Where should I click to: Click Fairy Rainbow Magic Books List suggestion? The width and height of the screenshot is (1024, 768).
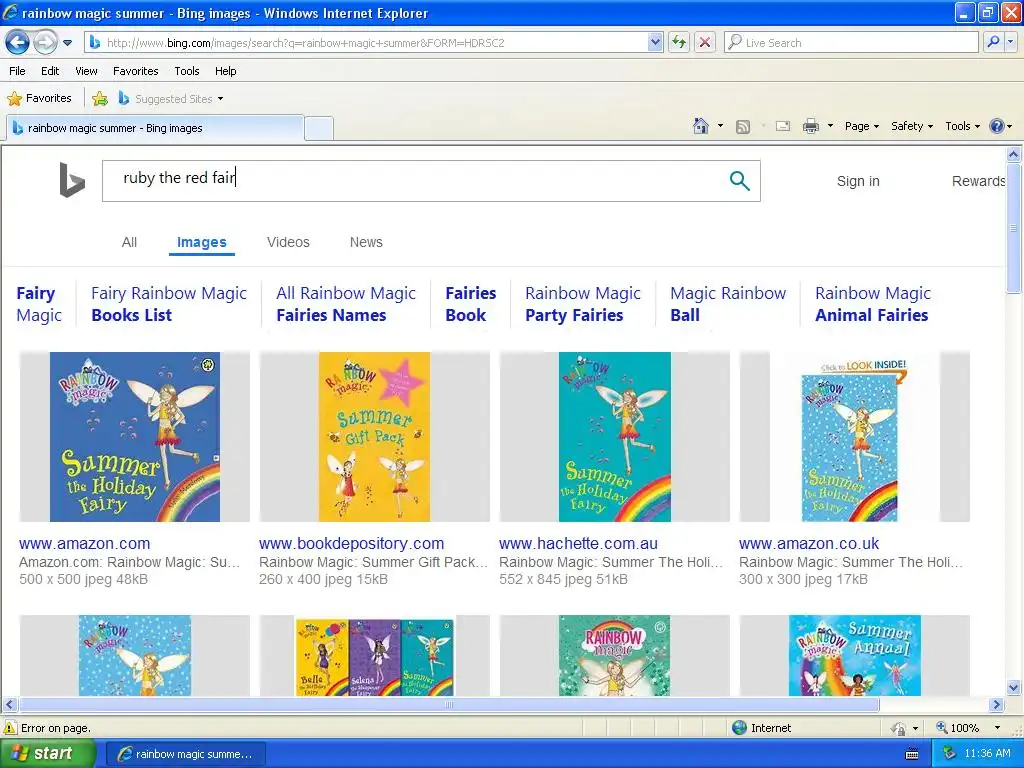[168, 304]
